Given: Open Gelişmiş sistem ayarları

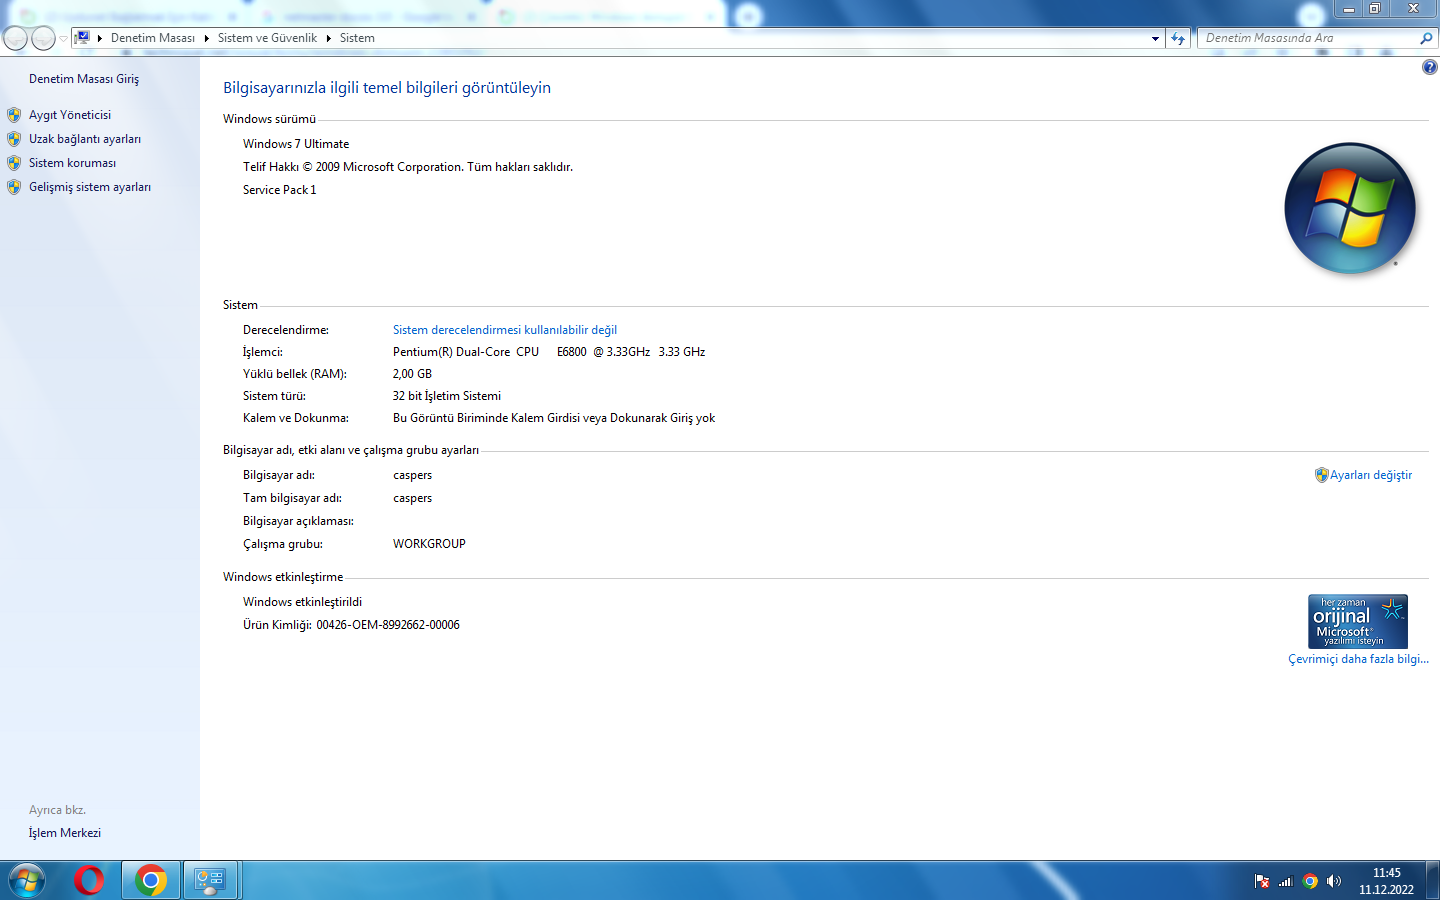Looking at the screenshot, I should (90, 187).
